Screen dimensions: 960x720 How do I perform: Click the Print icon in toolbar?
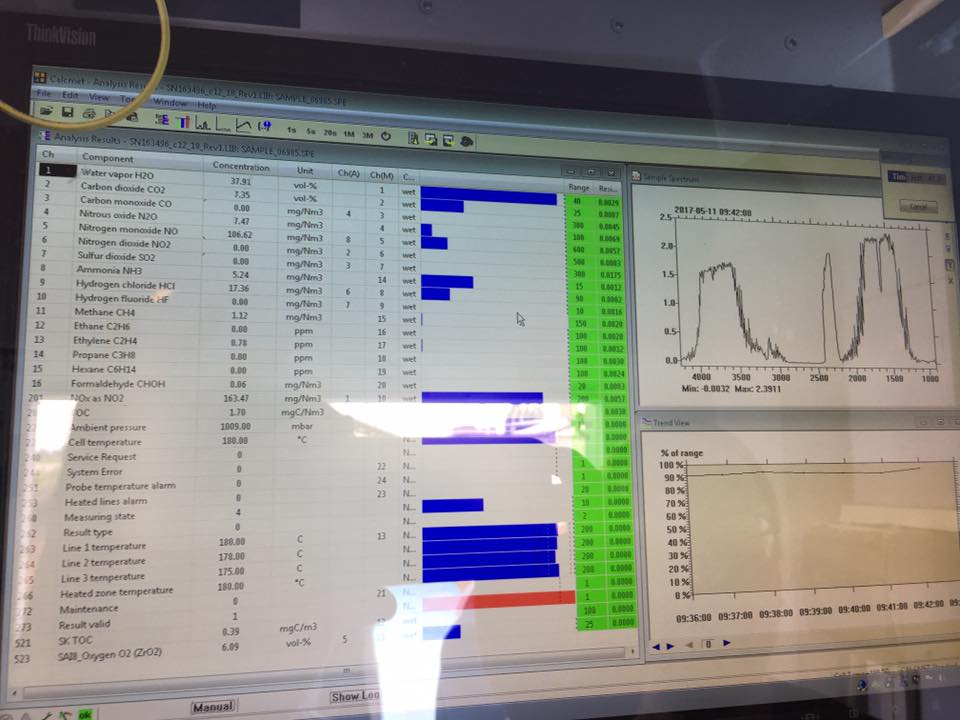[89, 114]
